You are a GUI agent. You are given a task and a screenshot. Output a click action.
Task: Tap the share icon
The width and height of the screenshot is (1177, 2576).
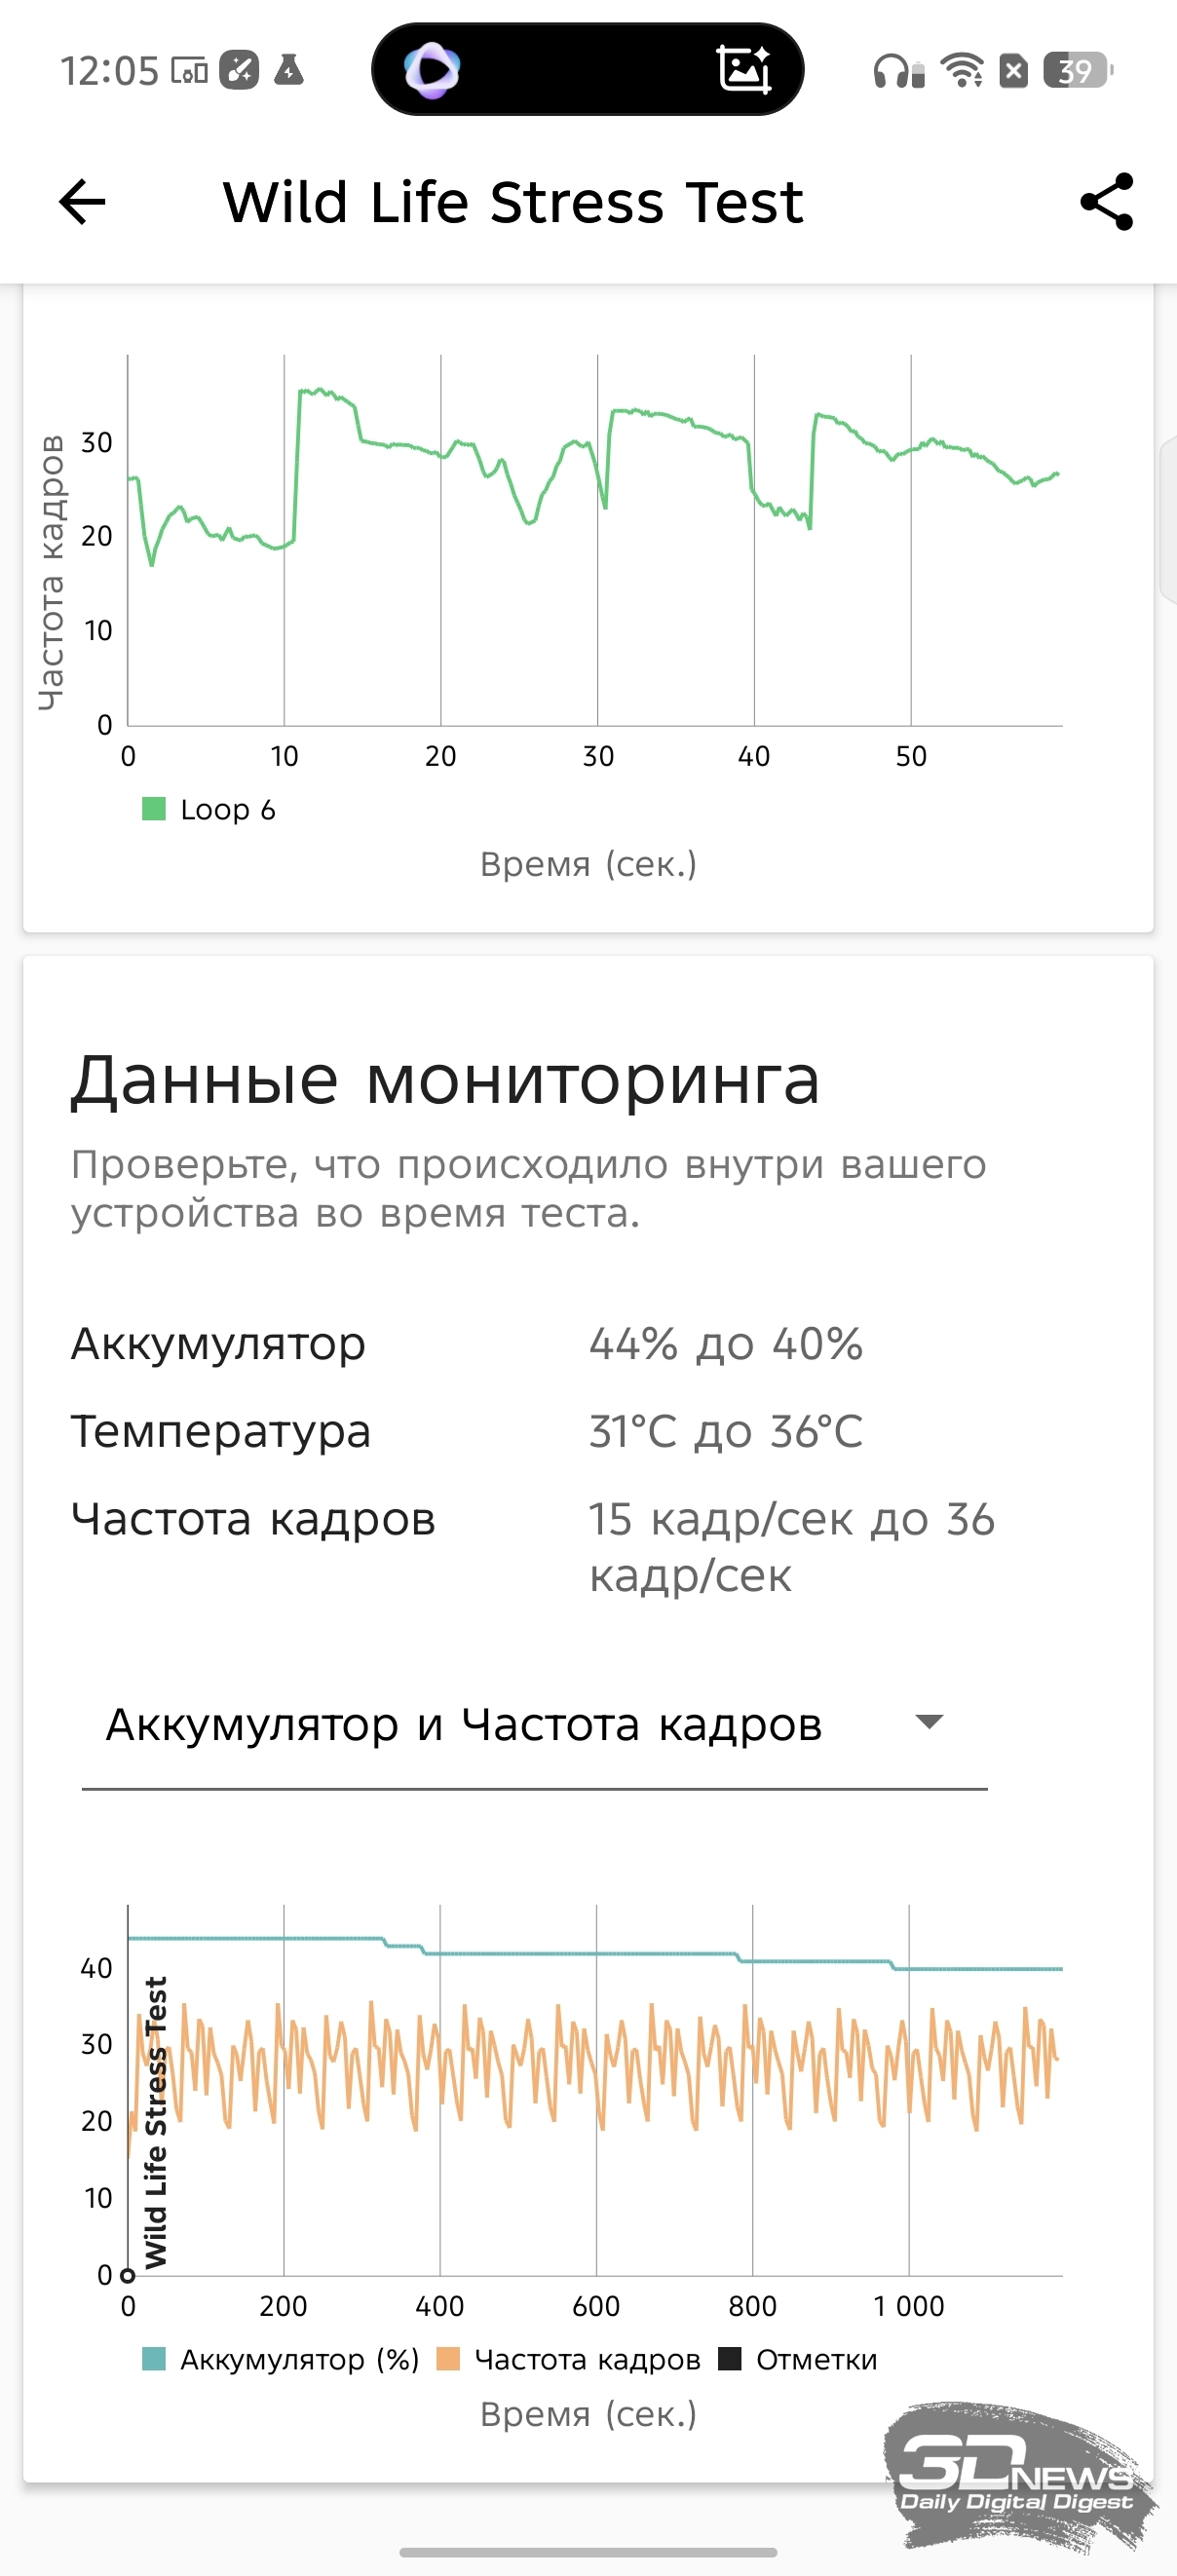coord(1107,202)
